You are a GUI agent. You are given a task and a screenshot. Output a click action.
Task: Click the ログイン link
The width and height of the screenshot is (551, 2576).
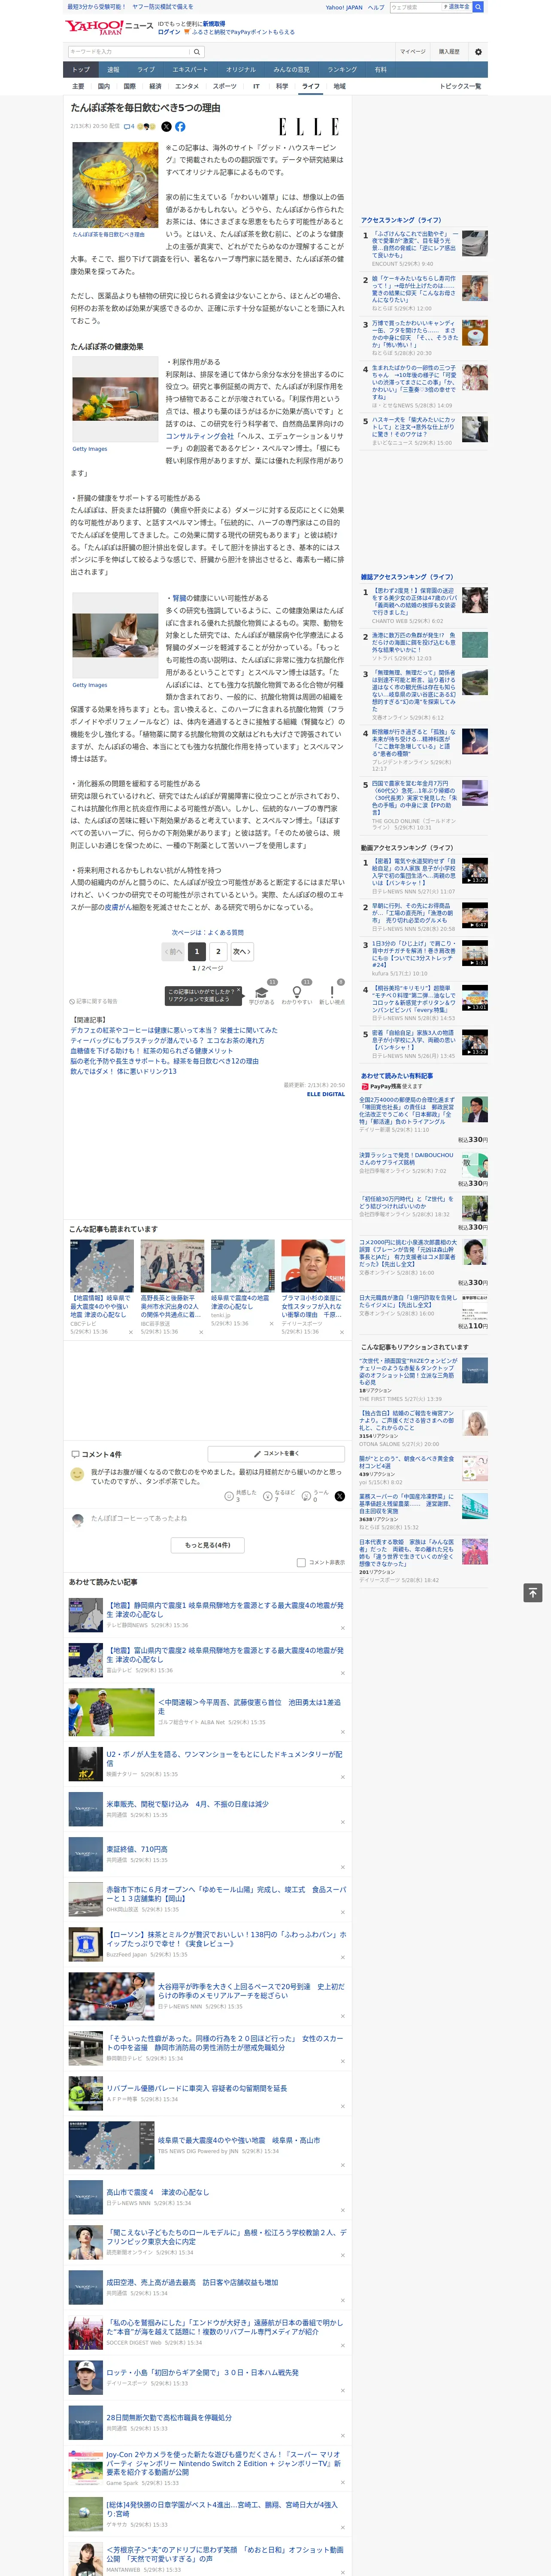[x=169, y=32]
